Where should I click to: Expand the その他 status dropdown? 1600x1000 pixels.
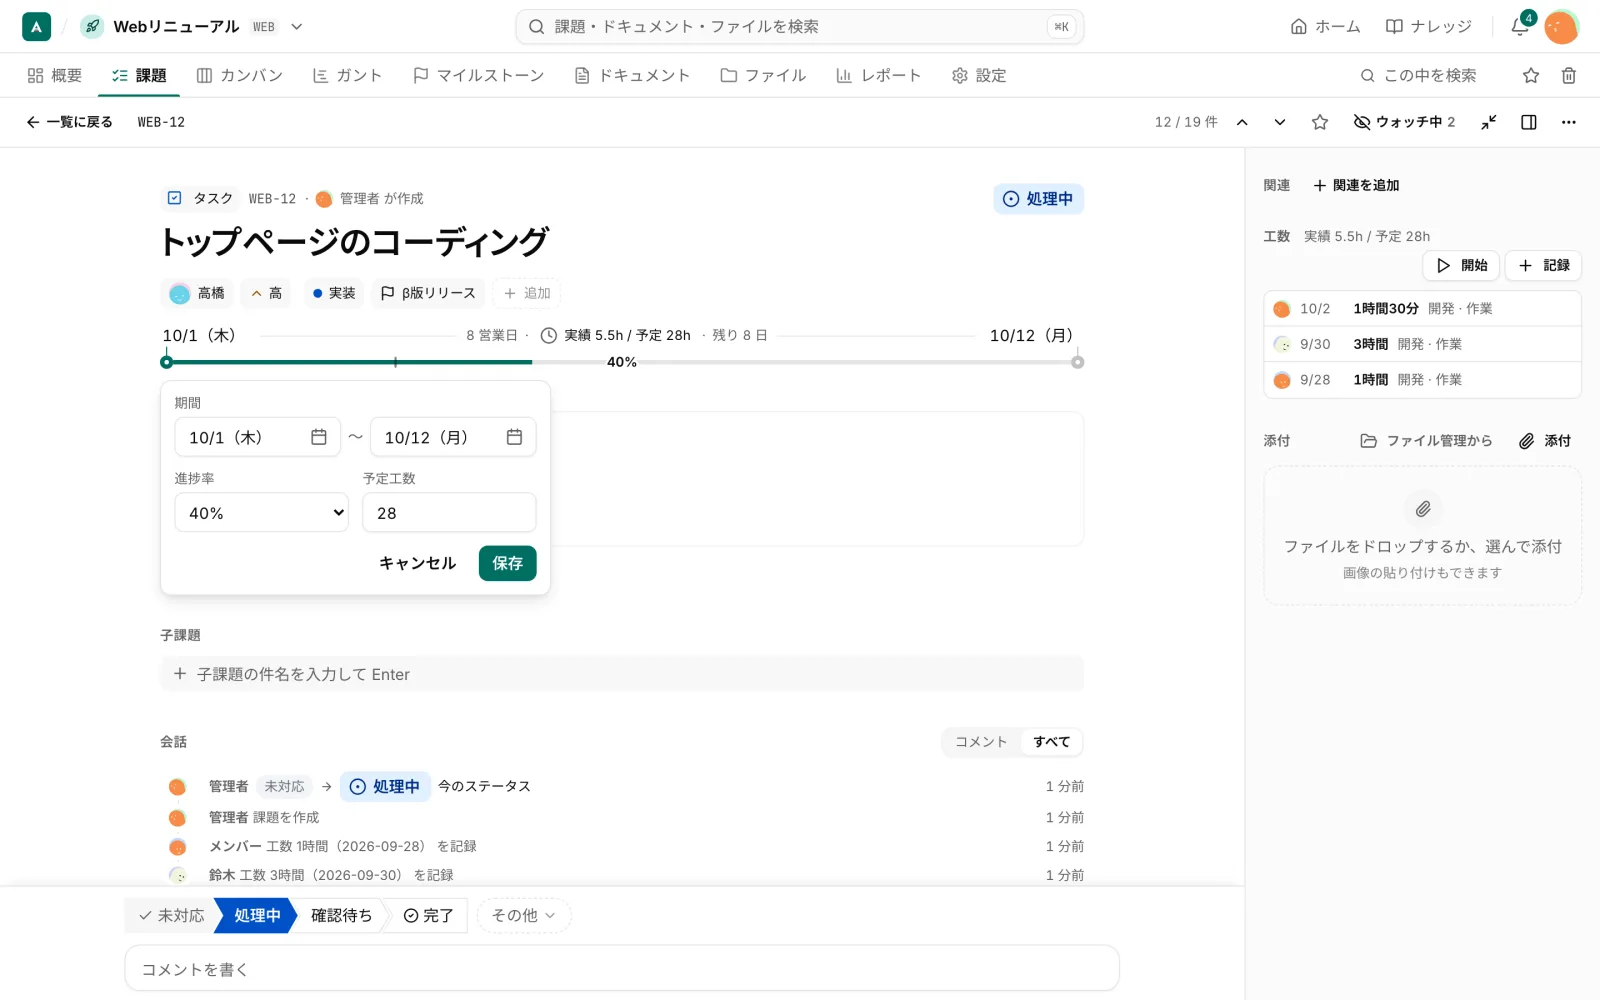523,915
